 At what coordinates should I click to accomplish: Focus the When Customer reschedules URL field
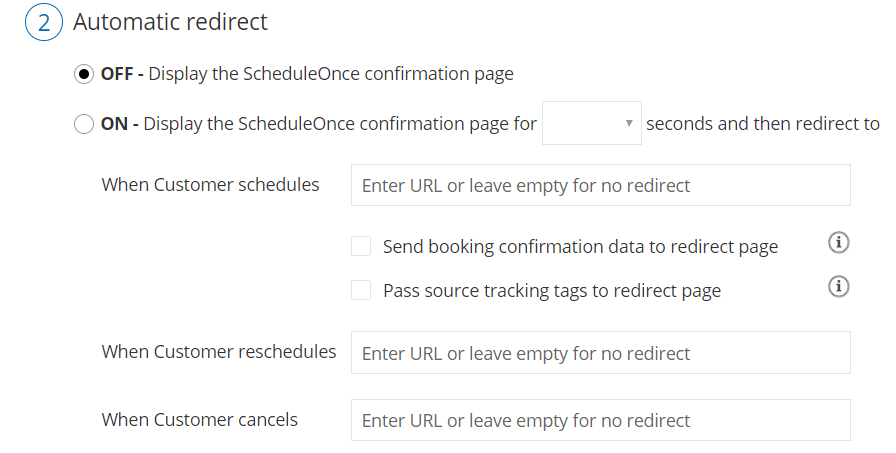click(601, 352)
